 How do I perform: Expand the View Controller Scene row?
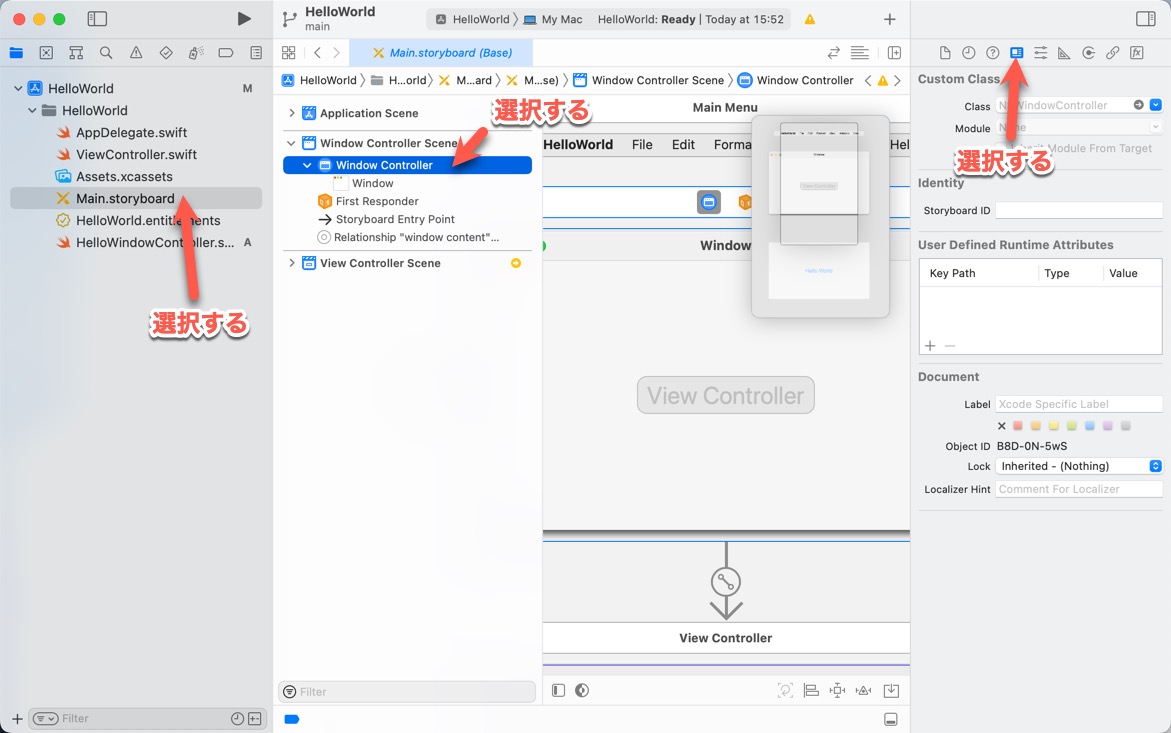coord(291,263)
